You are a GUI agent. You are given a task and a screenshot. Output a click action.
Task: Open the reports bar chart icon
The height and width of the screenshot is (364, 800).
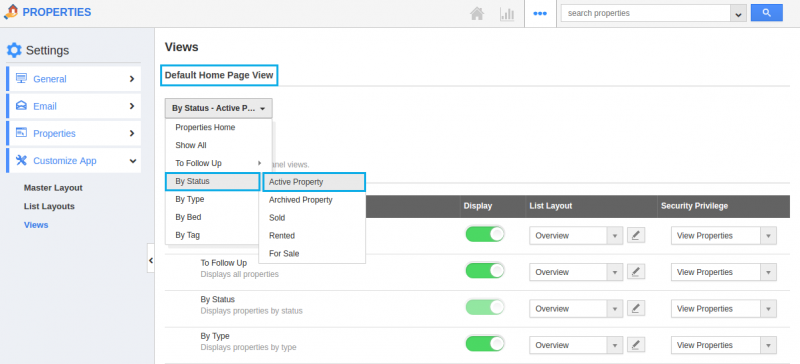(x=507, y=14)
